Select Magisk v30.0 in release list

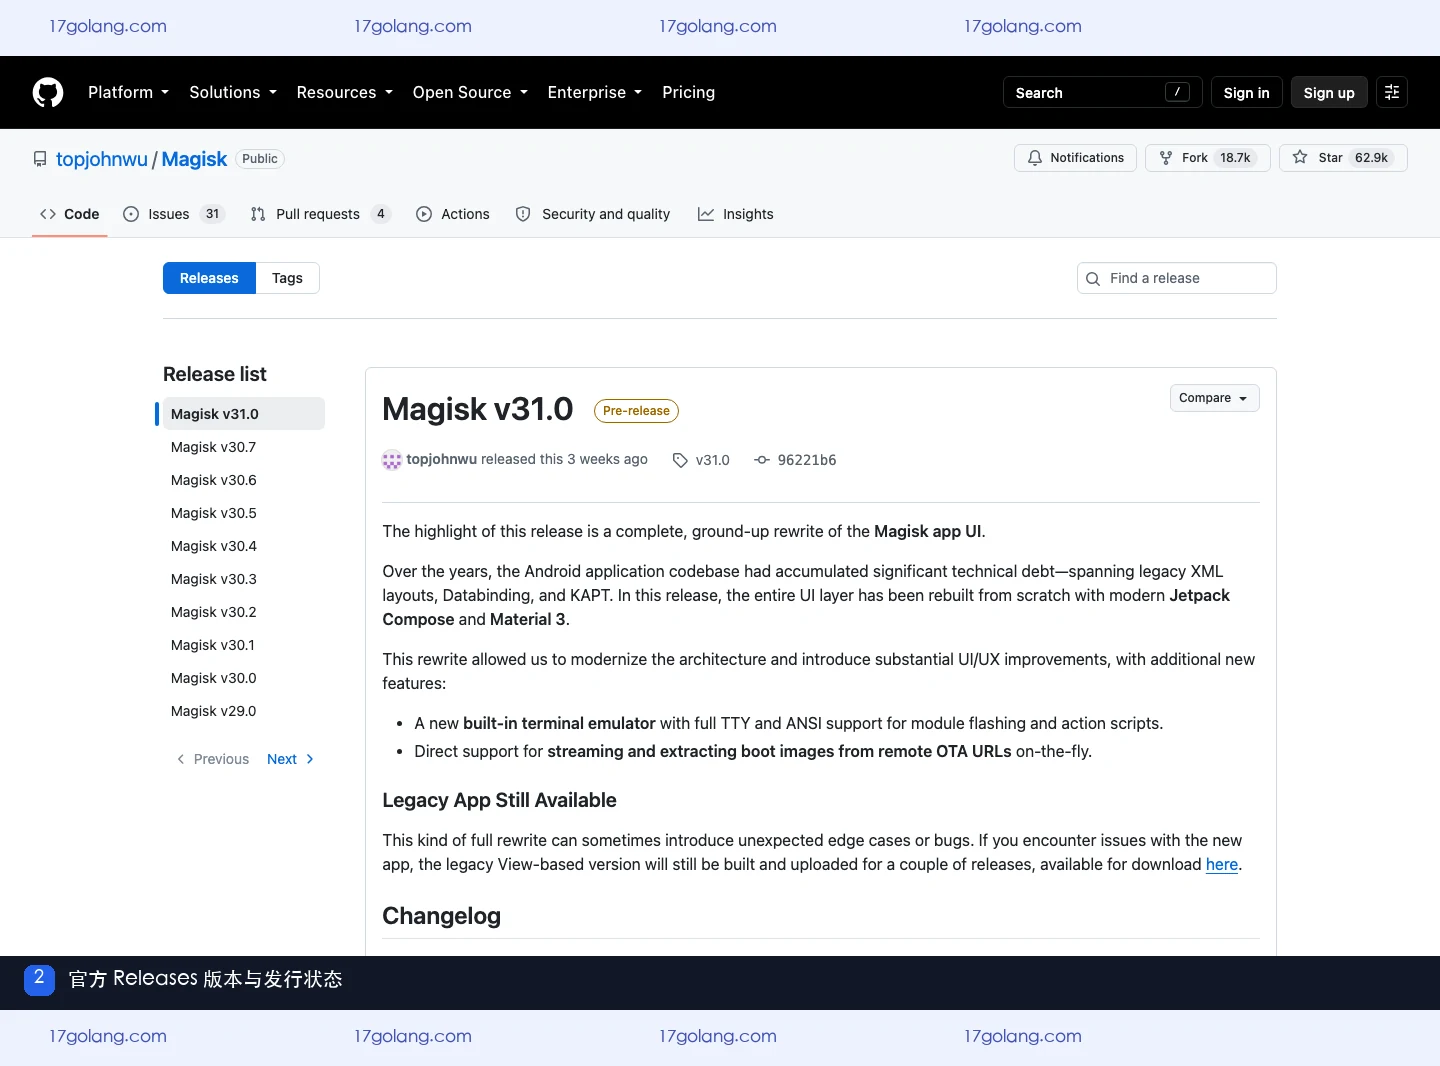(x=243, y=678)
